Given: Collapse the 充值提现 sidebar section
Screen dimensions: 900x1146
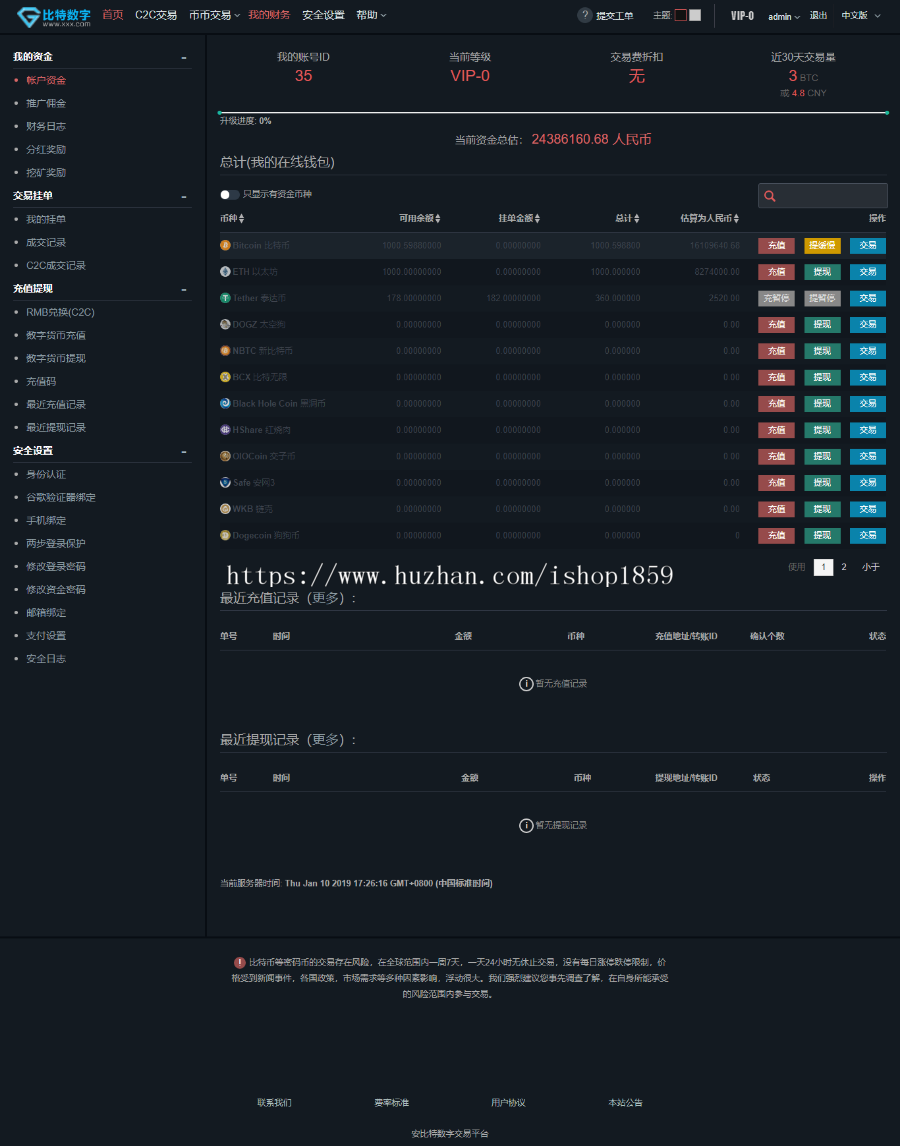Looking at the screenshot, I should (x=184, y=289).
